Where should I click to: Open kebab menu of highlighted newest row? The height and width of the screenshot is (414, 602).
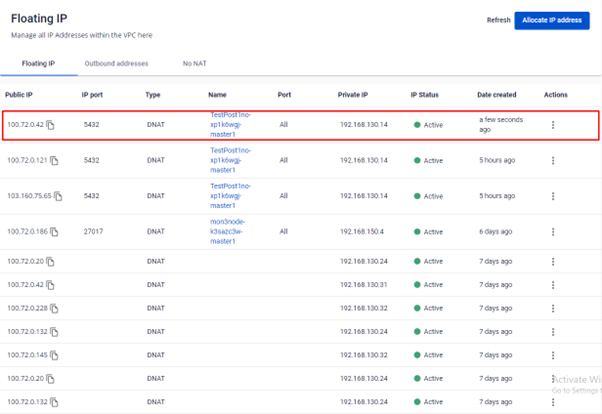click(x=553, y=125)
